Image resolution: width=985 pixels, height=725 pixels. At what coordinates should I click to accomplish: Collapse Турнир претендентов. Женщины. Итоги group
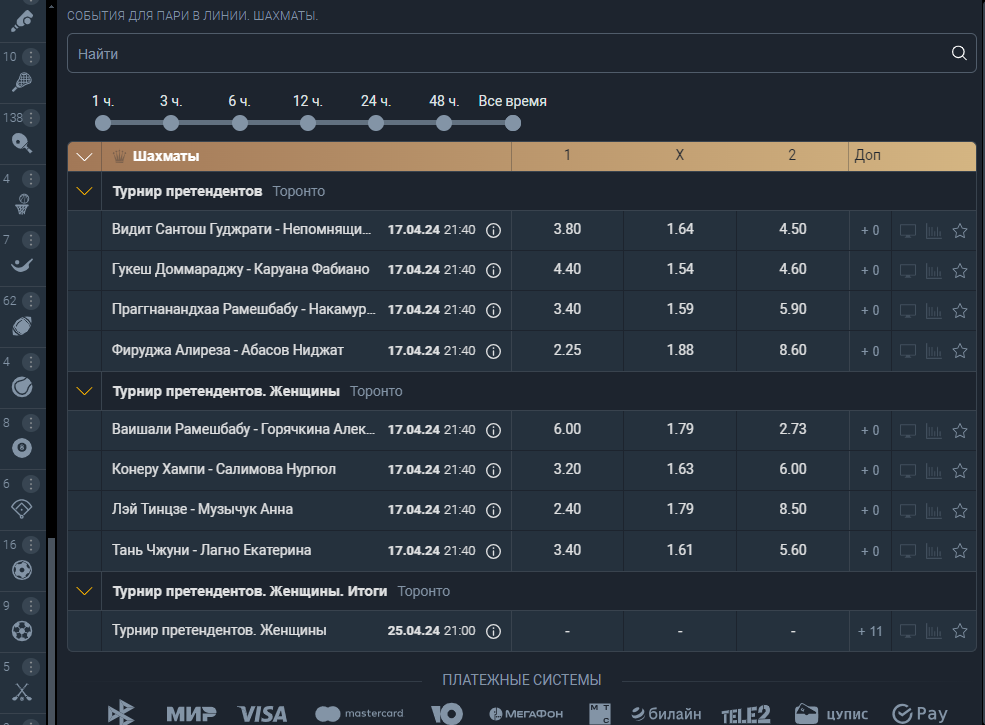(84, 591)
